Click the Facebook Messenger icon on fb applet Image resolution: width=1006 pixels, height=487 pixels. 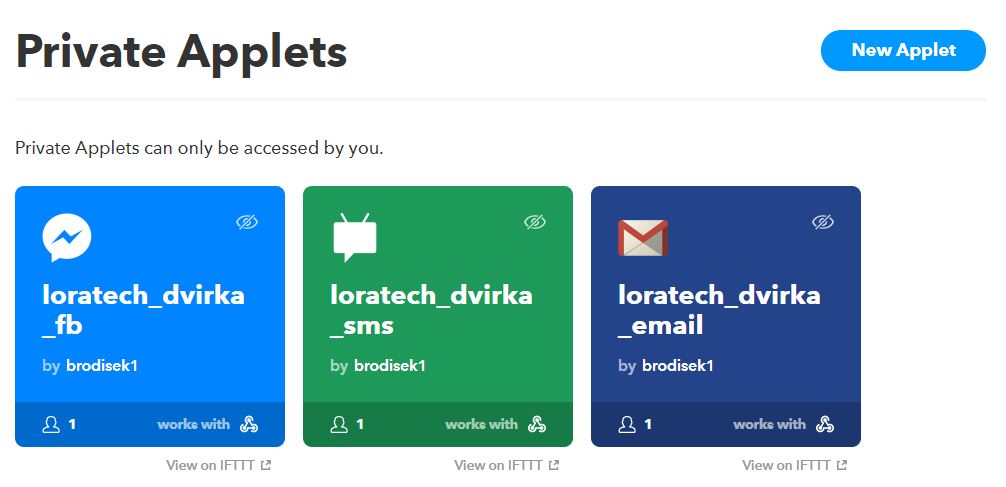pos(67,238)
